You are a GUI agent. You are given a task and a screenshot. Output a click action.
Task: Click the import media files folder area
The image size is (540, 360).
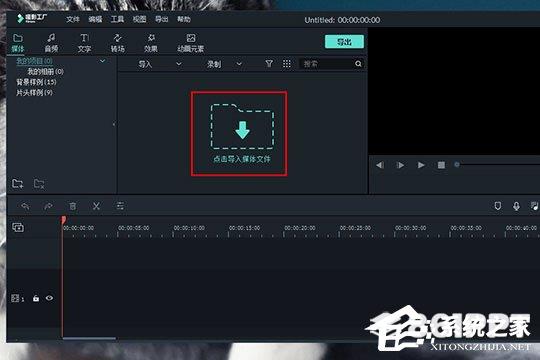242,133
